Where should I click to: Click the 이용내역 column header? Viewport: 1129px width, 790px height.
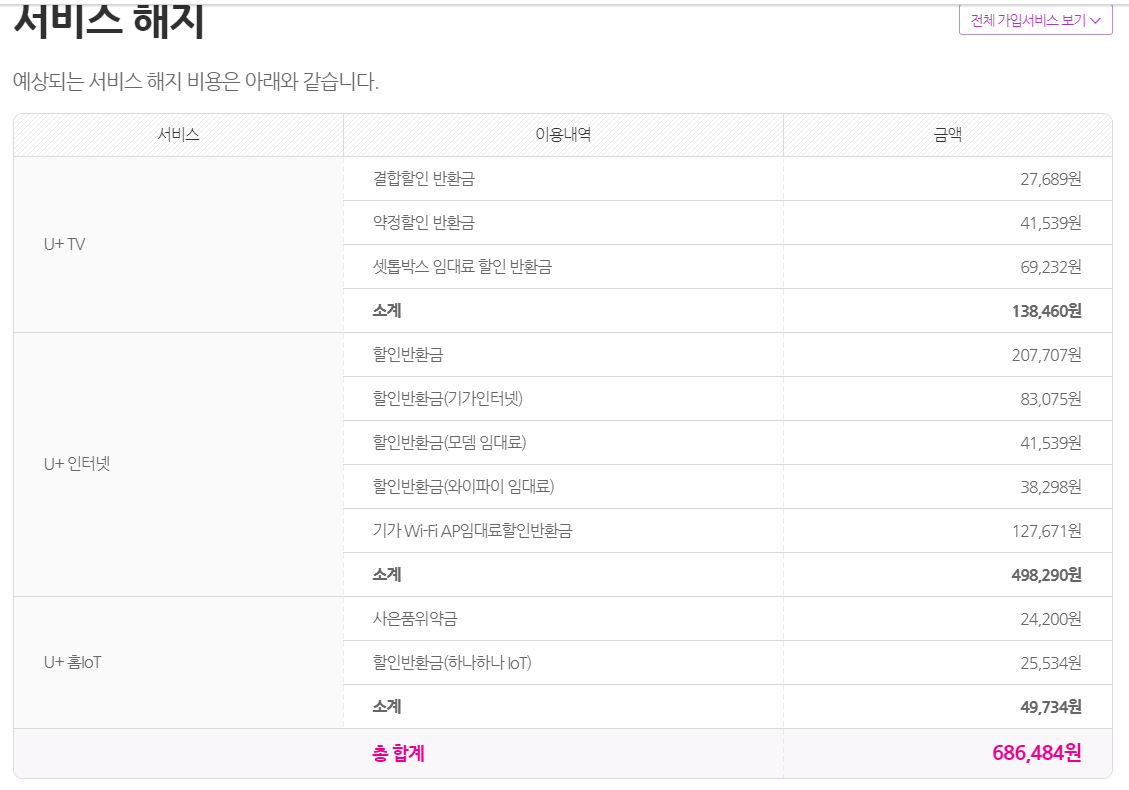(563, 135)
